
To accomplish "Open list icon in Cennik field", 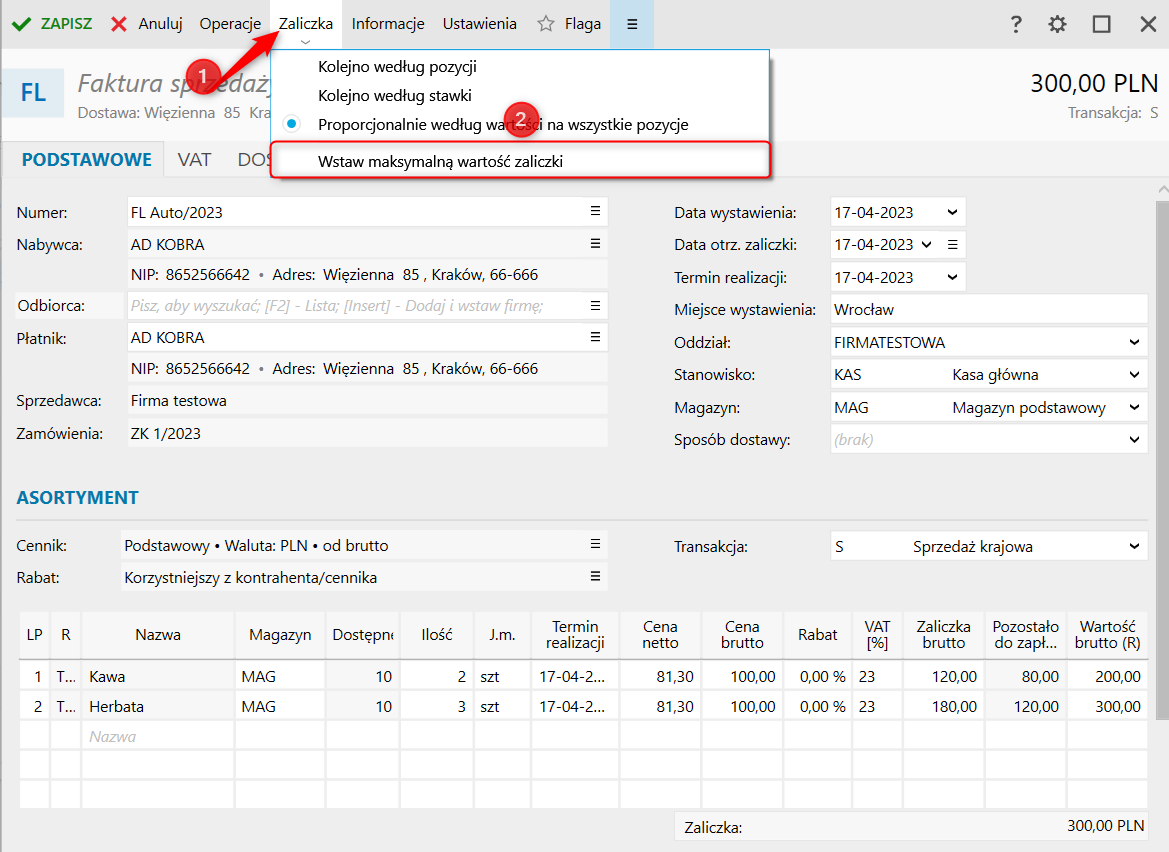I will 595,544.
